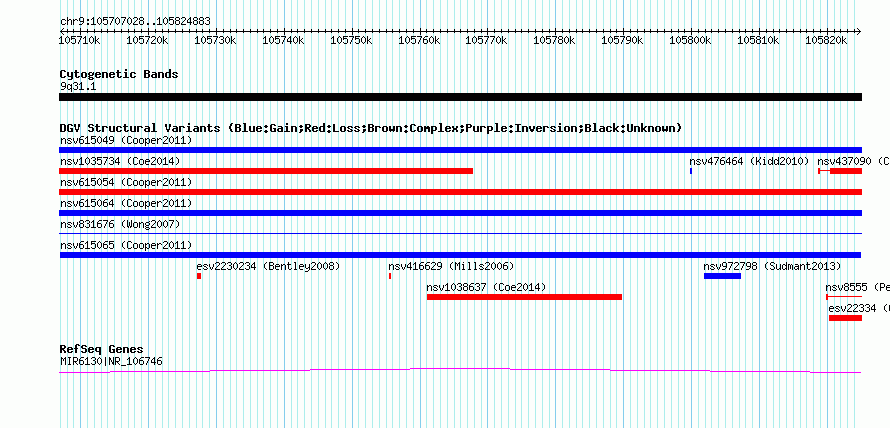Open the RefSeq Genes track title
Viewport: 890px width, 428px height.
pyautogui.click(x=102, y=349)
